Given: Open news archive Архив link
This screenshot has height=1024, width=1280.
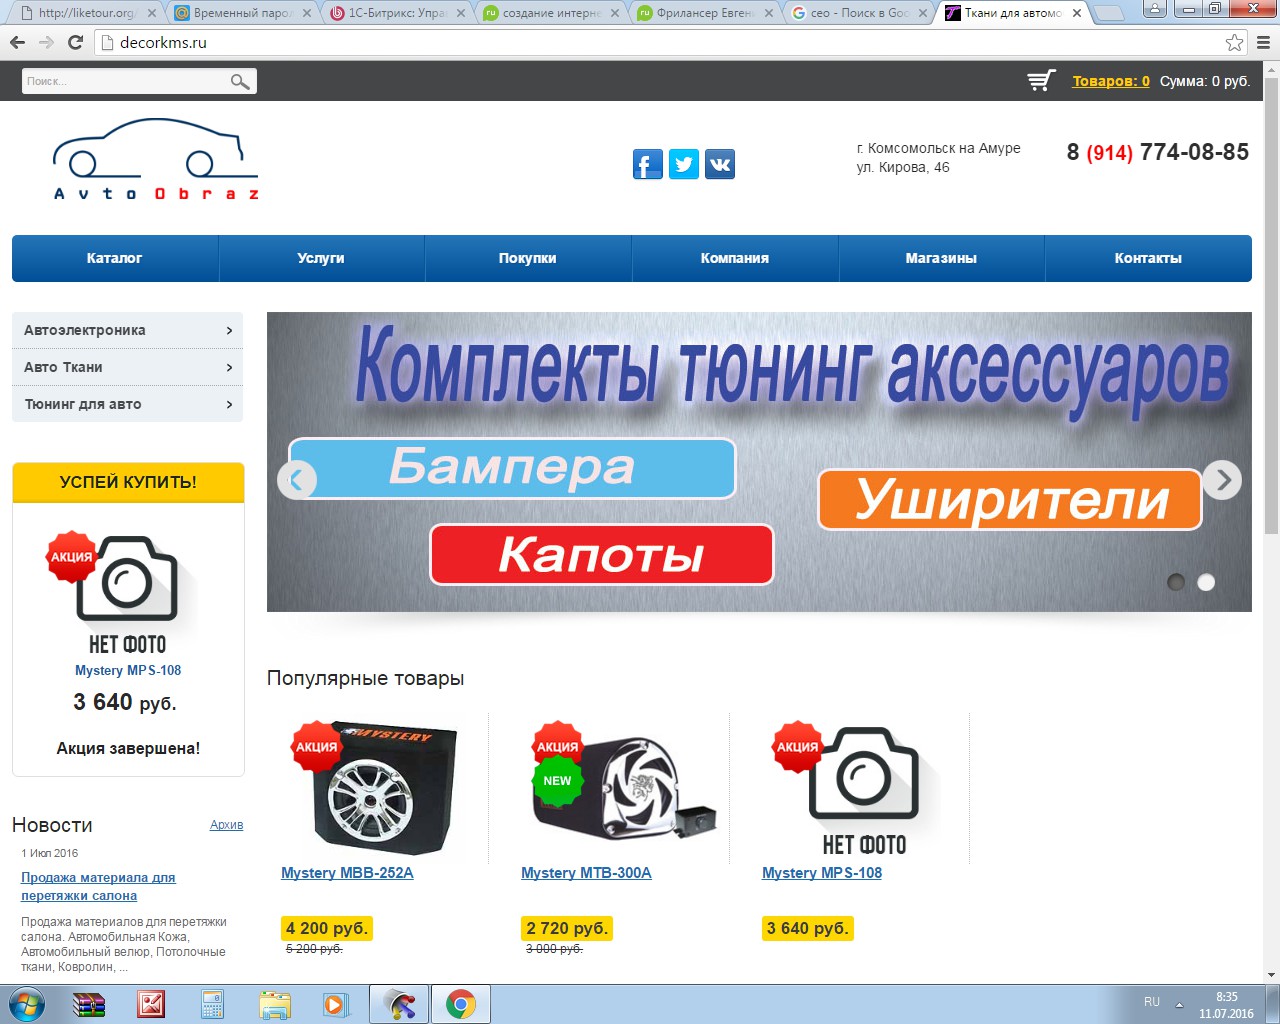Looking at the screenshot, I should 226,825.
